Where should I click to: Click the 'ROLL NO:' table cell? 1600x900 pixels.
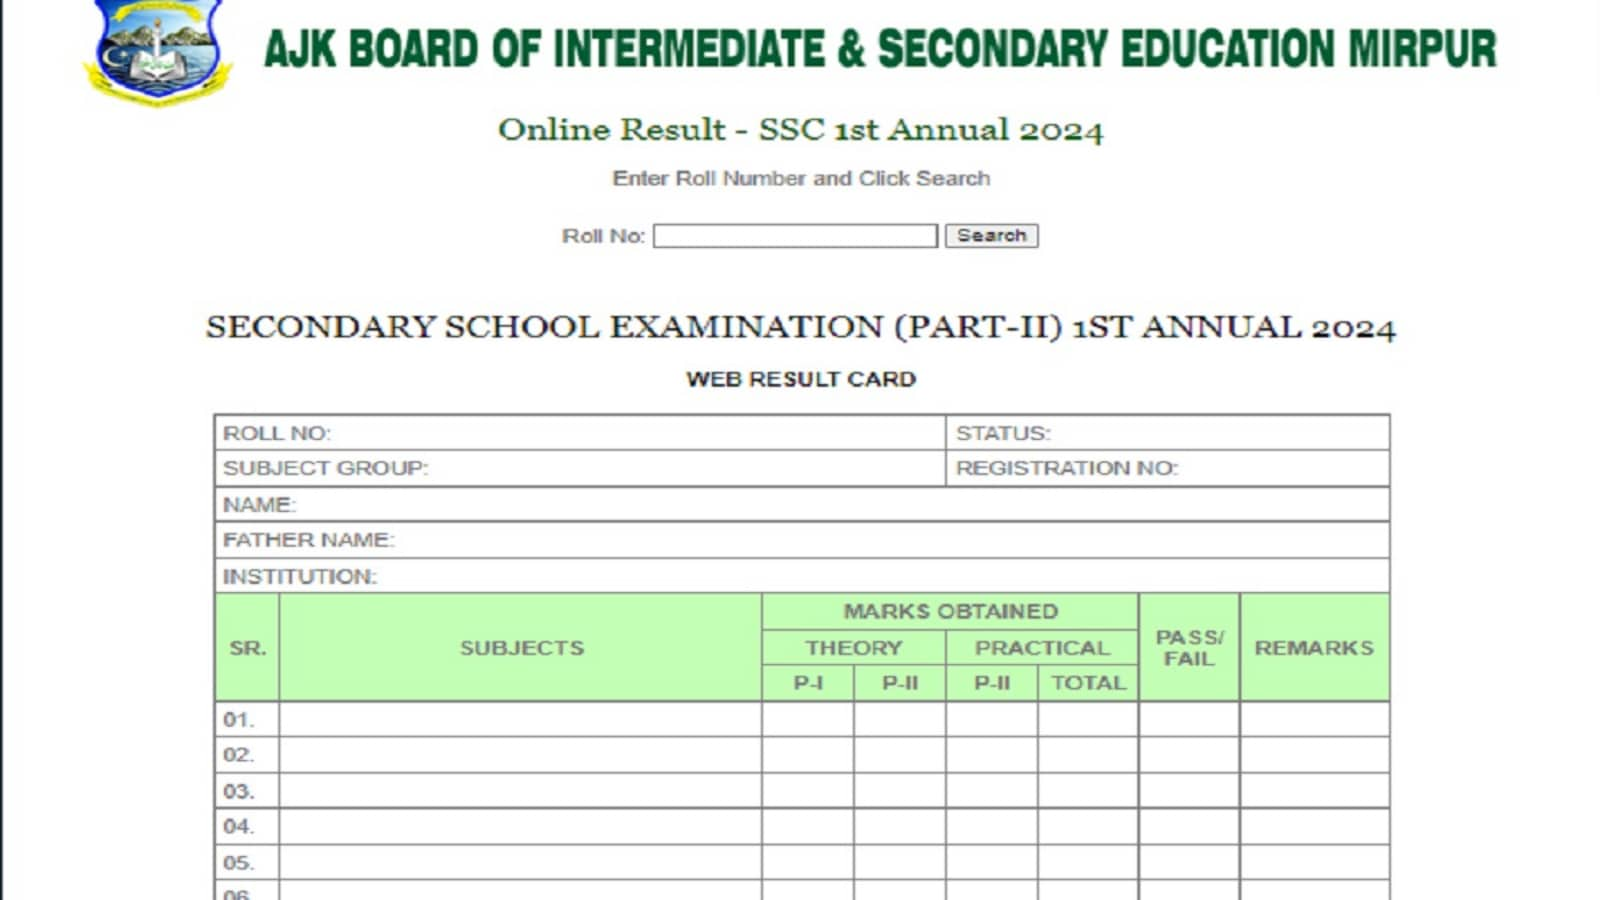(x=580, y=433)
